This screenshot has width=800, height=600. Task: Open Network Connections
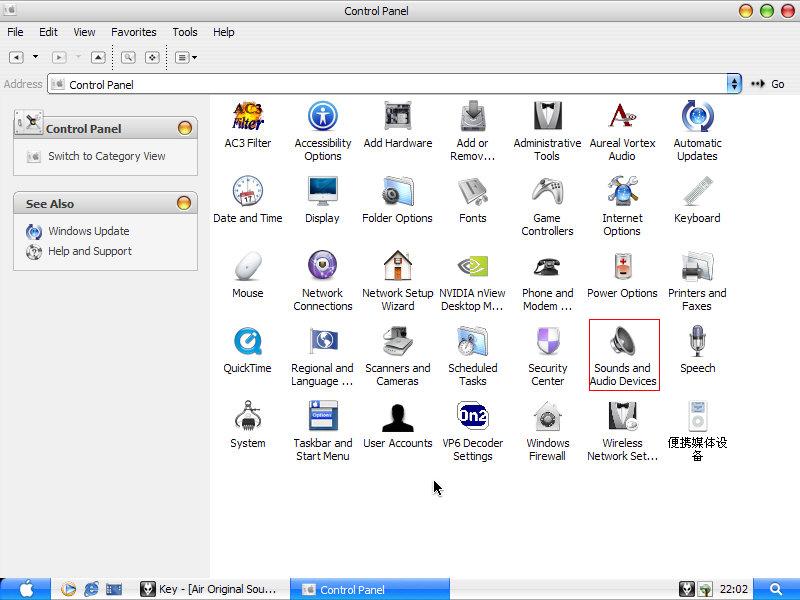click(x=322, y=282)
